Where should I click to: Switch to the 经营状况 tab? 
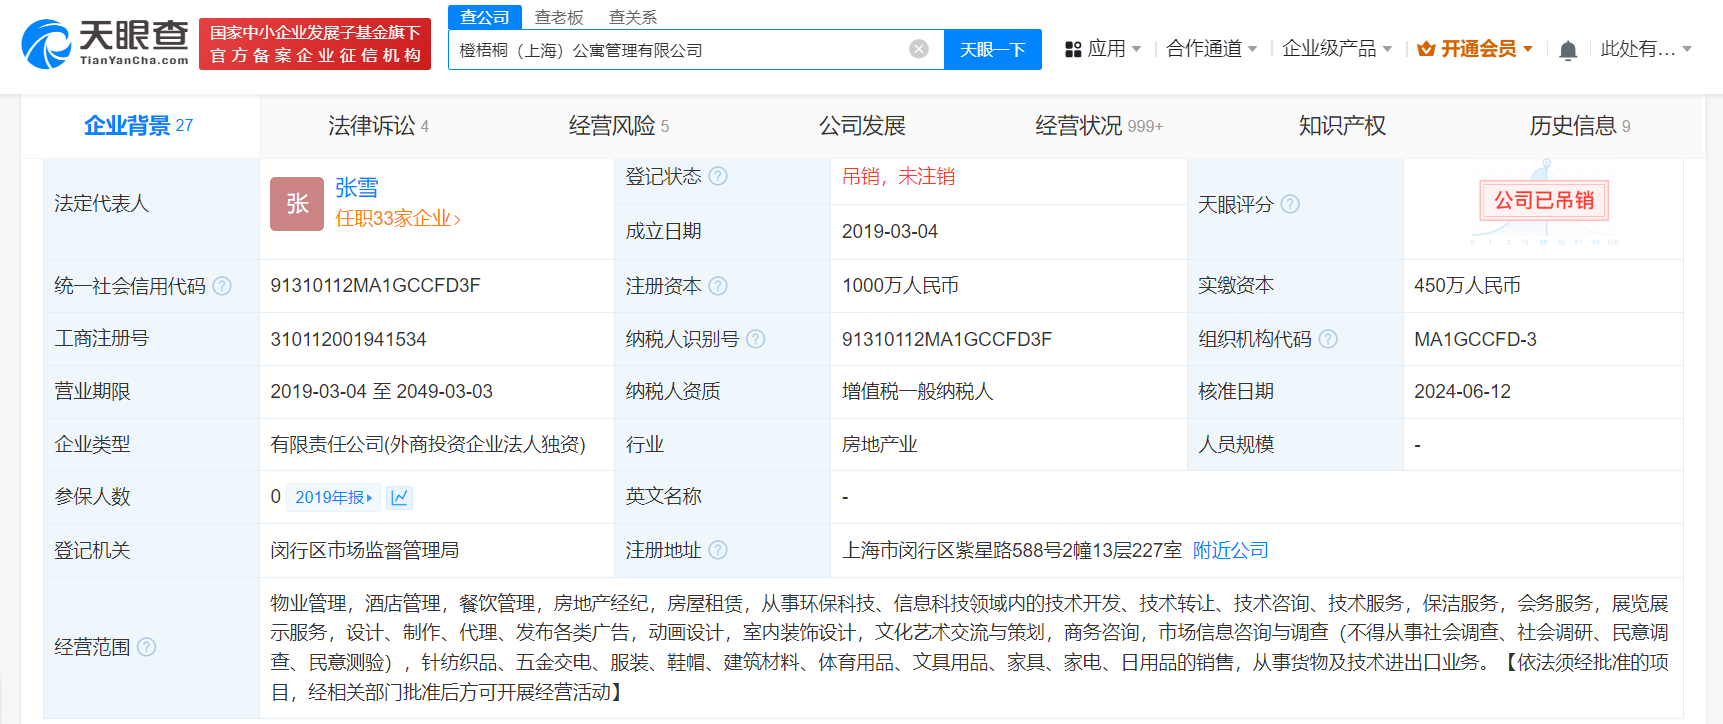click(x=1099, y=126)
